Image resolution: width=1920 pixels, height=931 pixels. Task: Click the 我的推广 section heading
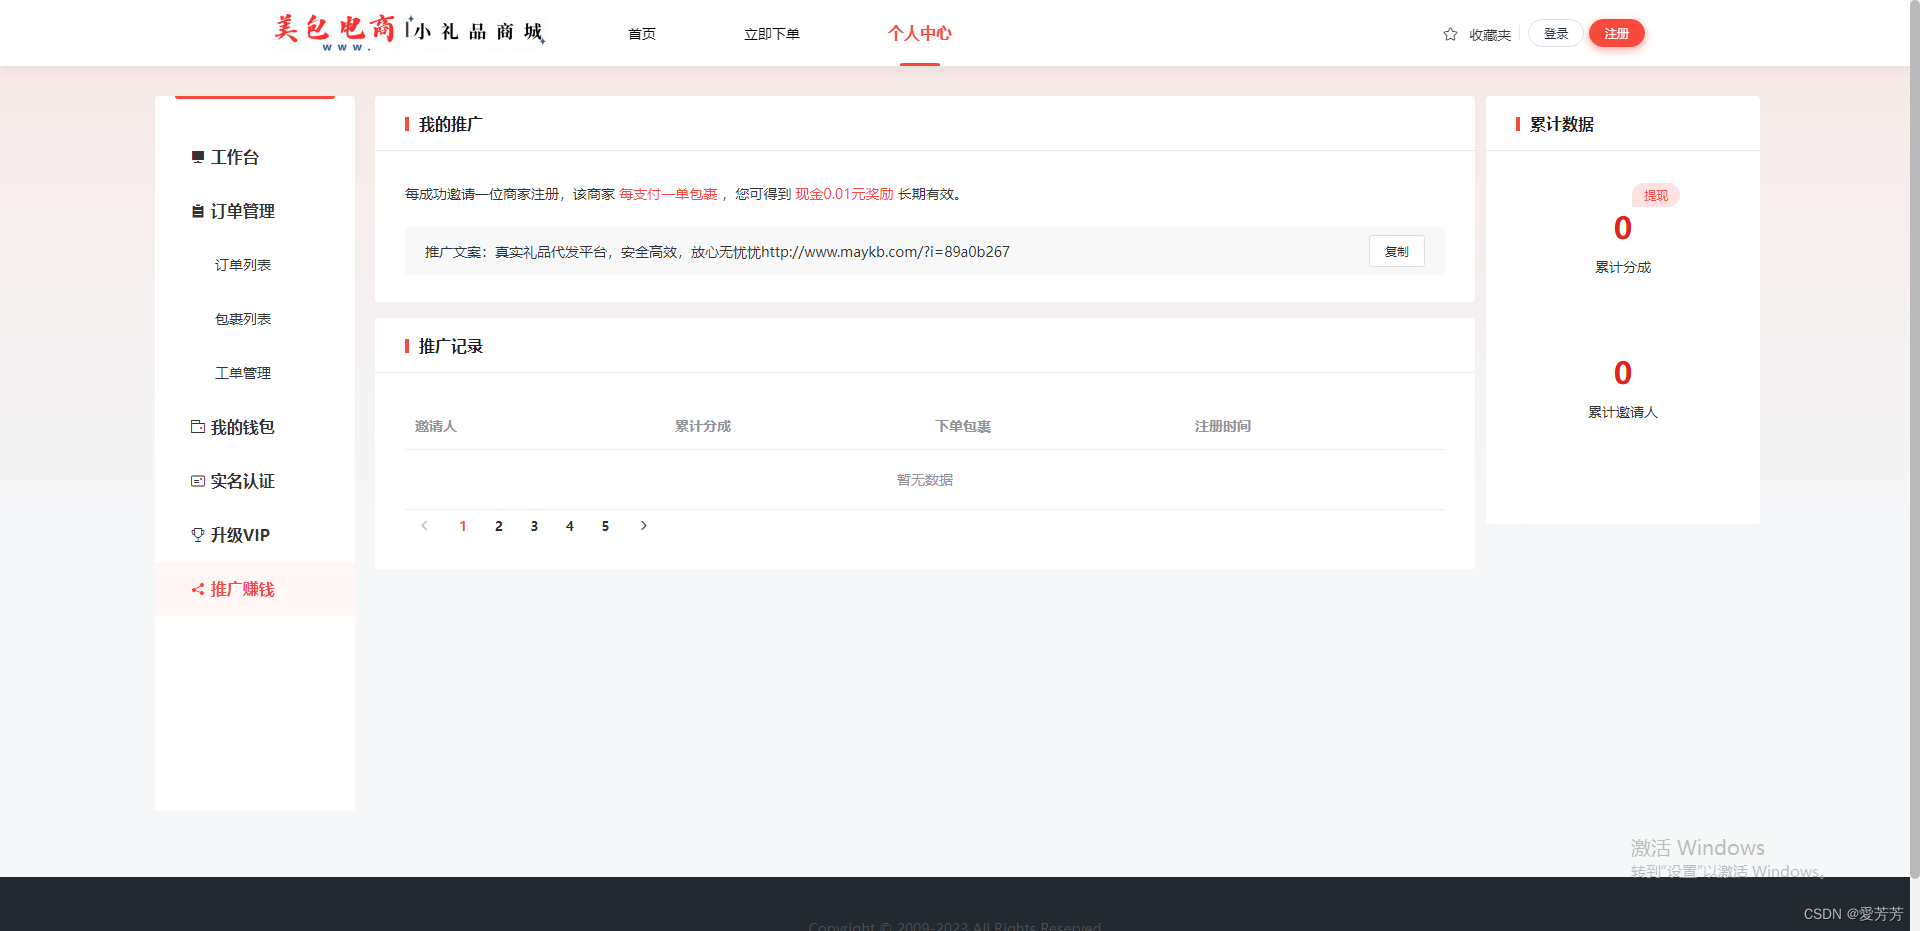451,124
